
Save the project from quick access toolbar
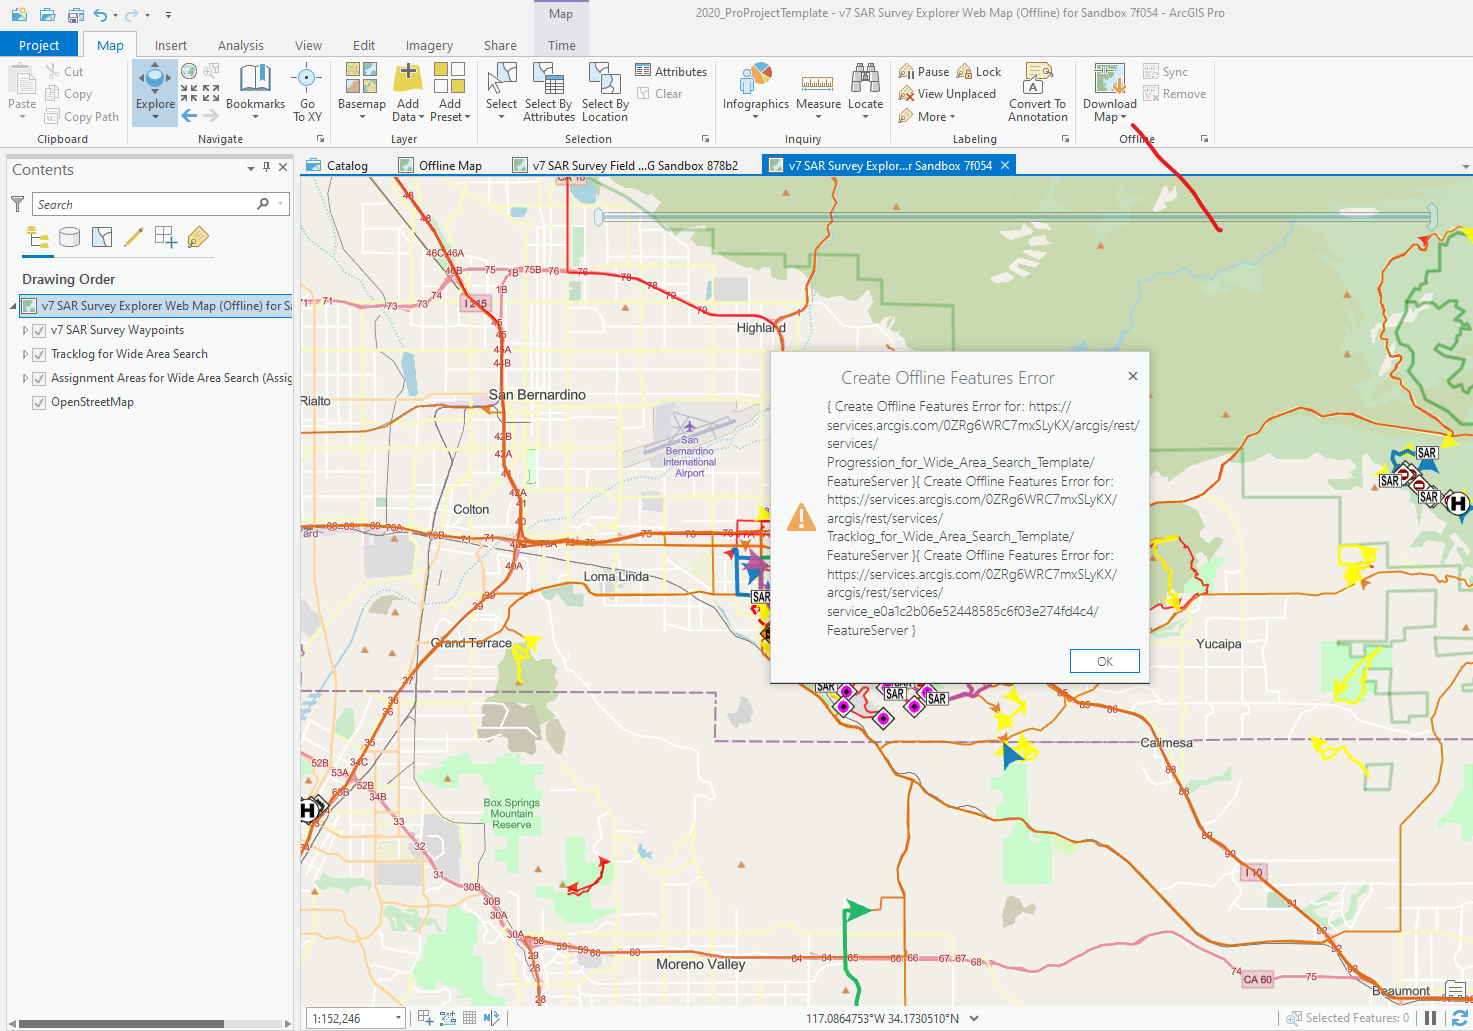[x=76, y=15]
